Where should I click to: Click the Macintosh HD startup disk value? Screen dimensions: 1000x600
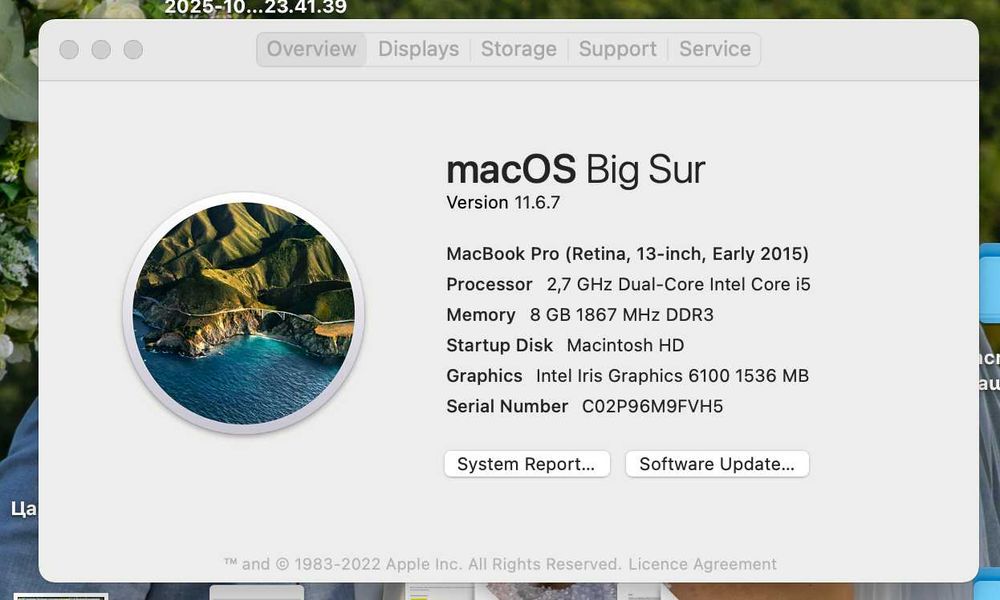625,346
